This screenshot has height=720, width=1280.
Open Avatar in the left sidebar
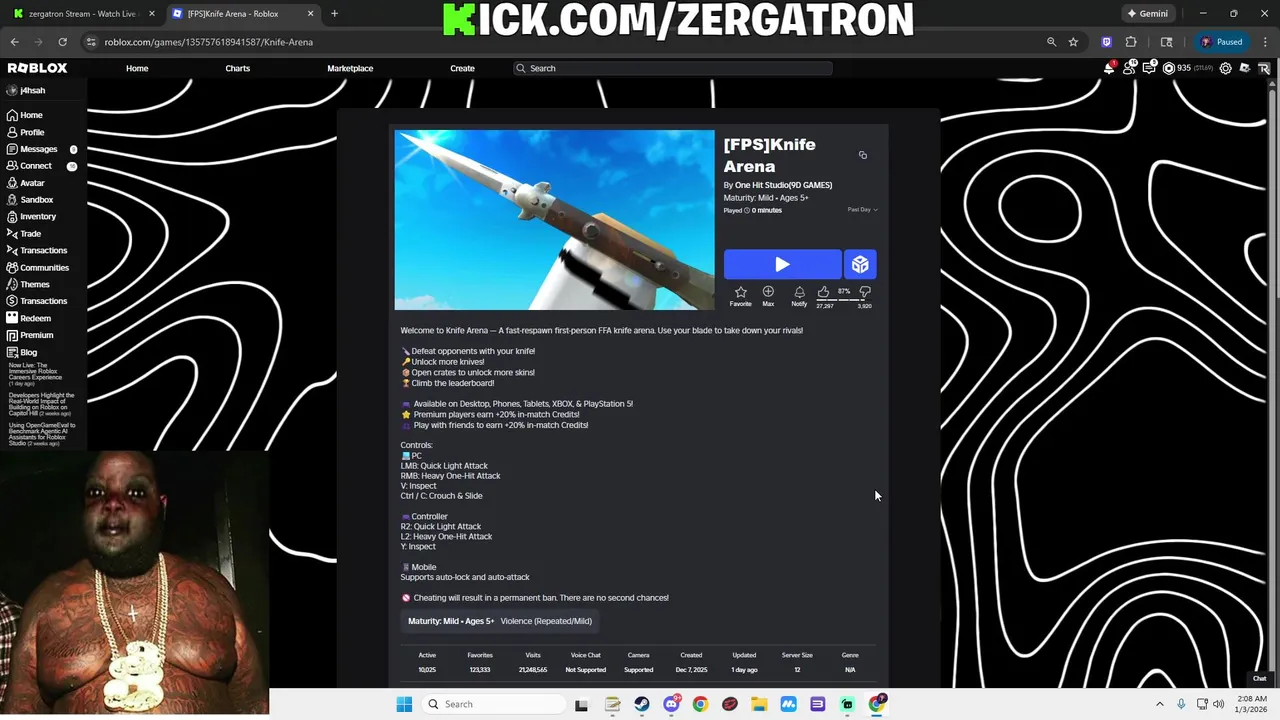25,183
